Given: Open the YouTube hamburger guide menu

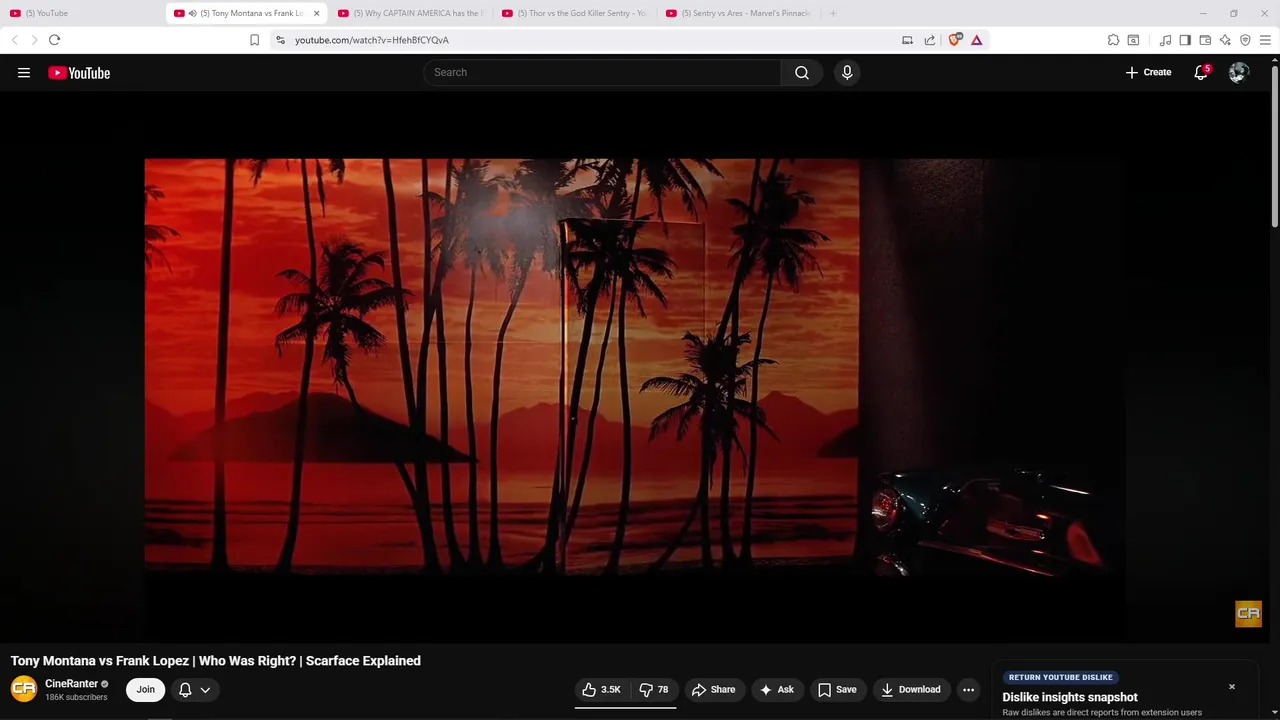Looking at the screenshot, I should coord(24,72).
